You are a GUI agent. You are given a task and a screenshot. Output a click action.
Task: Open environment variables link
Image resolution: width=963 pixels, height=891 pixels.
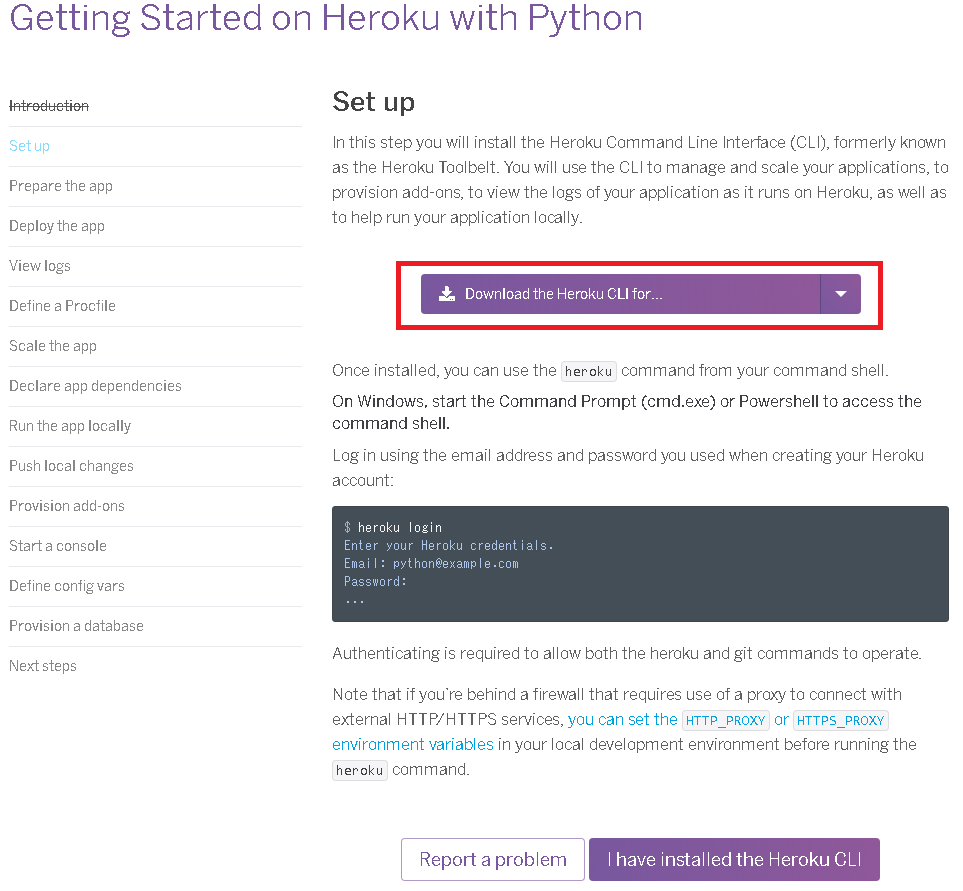(x=413, y=745)
